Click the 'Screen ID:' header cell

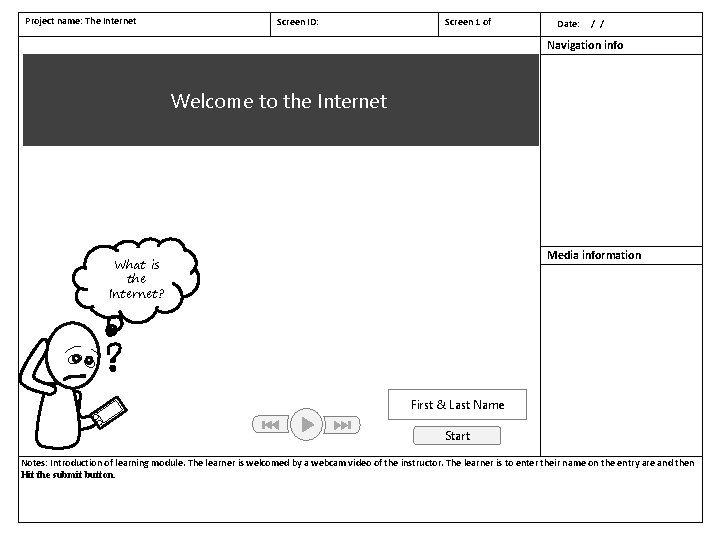pos(354,24)
